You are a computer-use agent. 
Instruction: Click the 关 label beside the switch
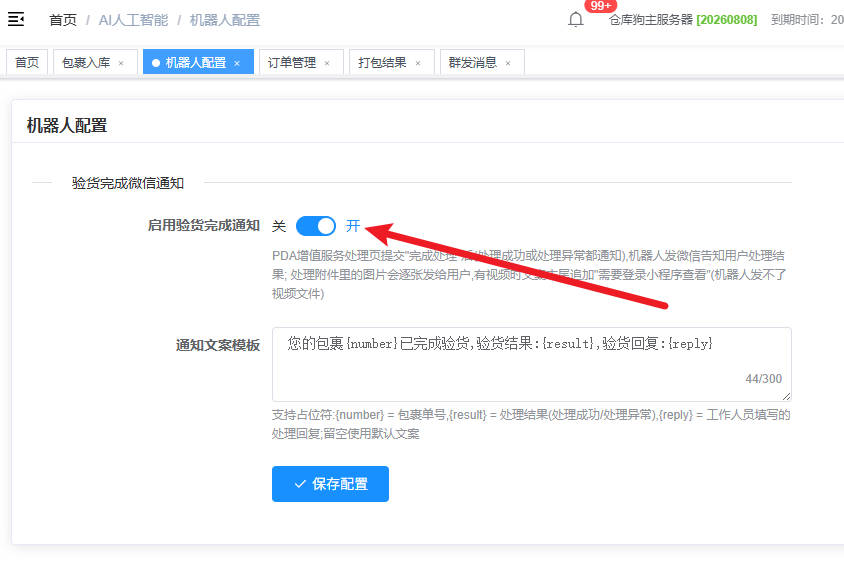[x=279, y=226]
